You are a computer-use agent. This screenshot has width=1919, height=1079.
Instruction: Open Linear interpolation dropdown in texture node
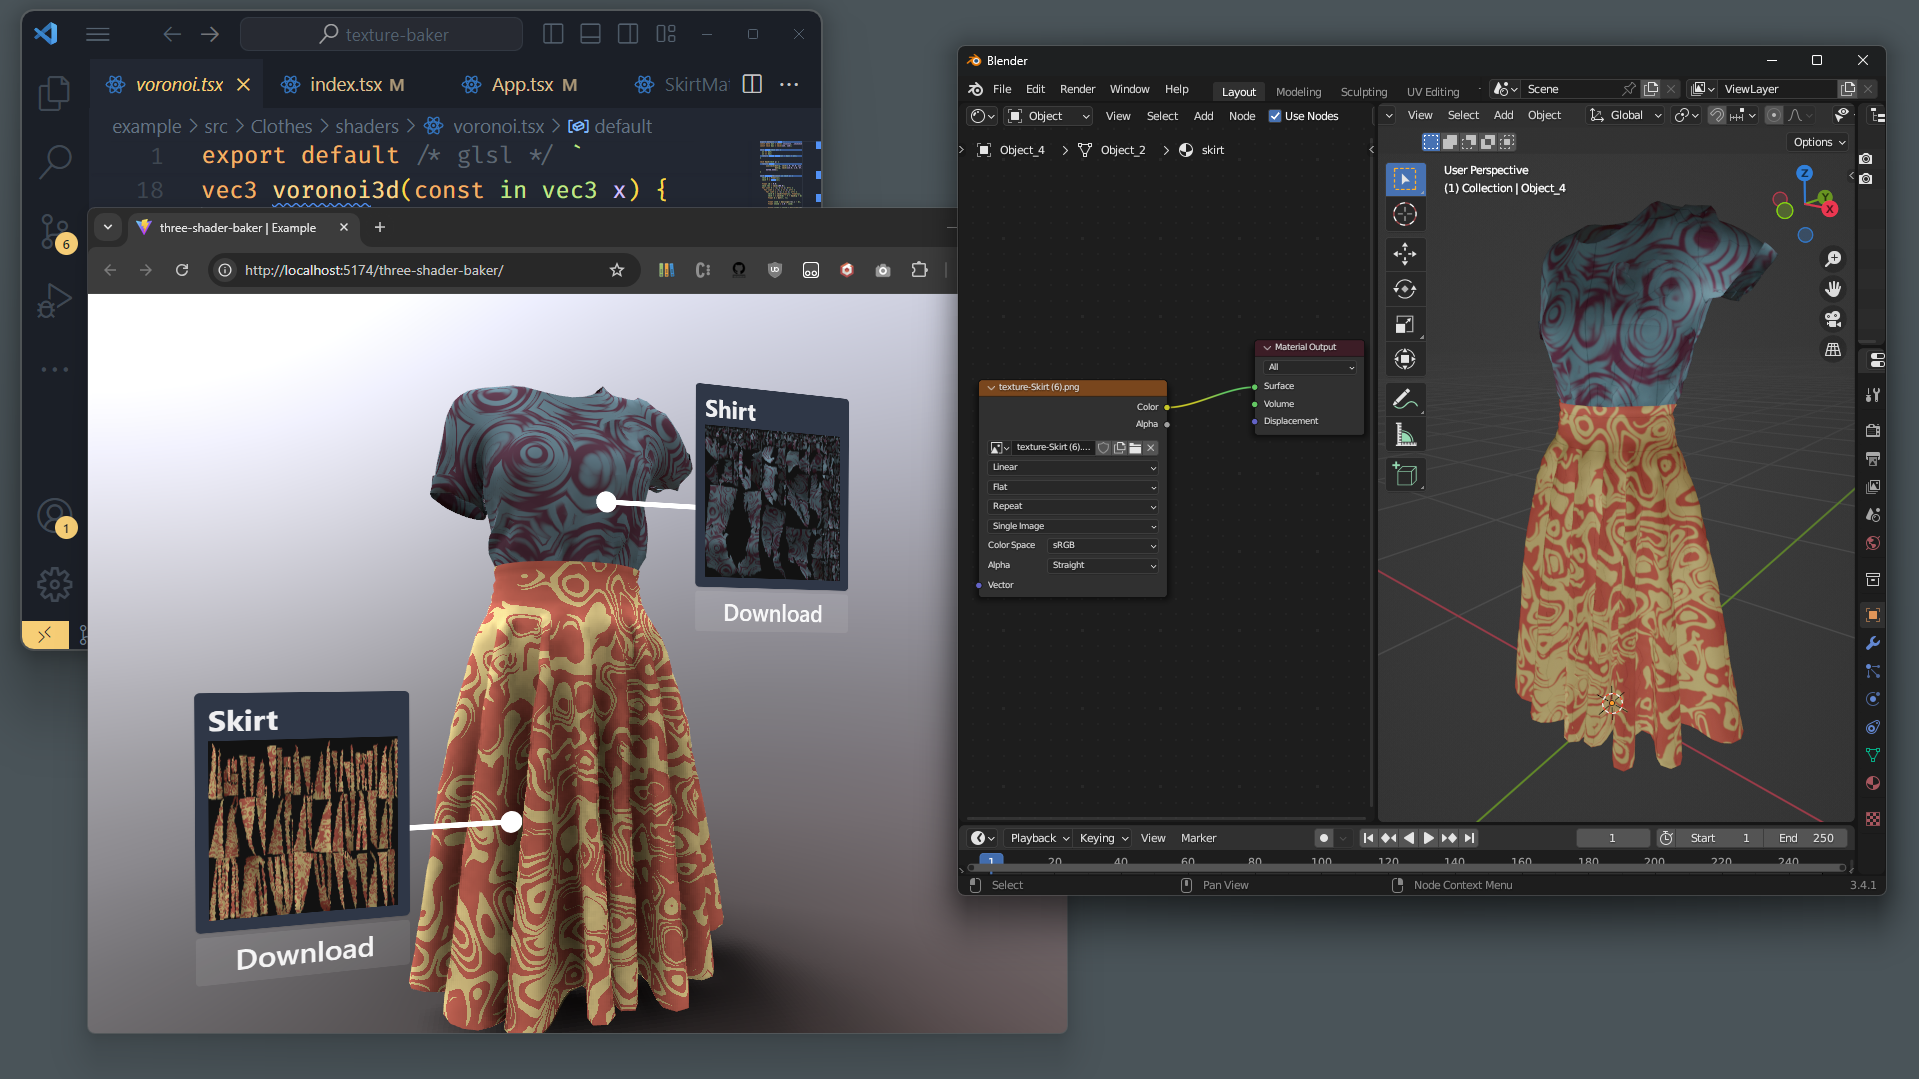pos(1073,467)
